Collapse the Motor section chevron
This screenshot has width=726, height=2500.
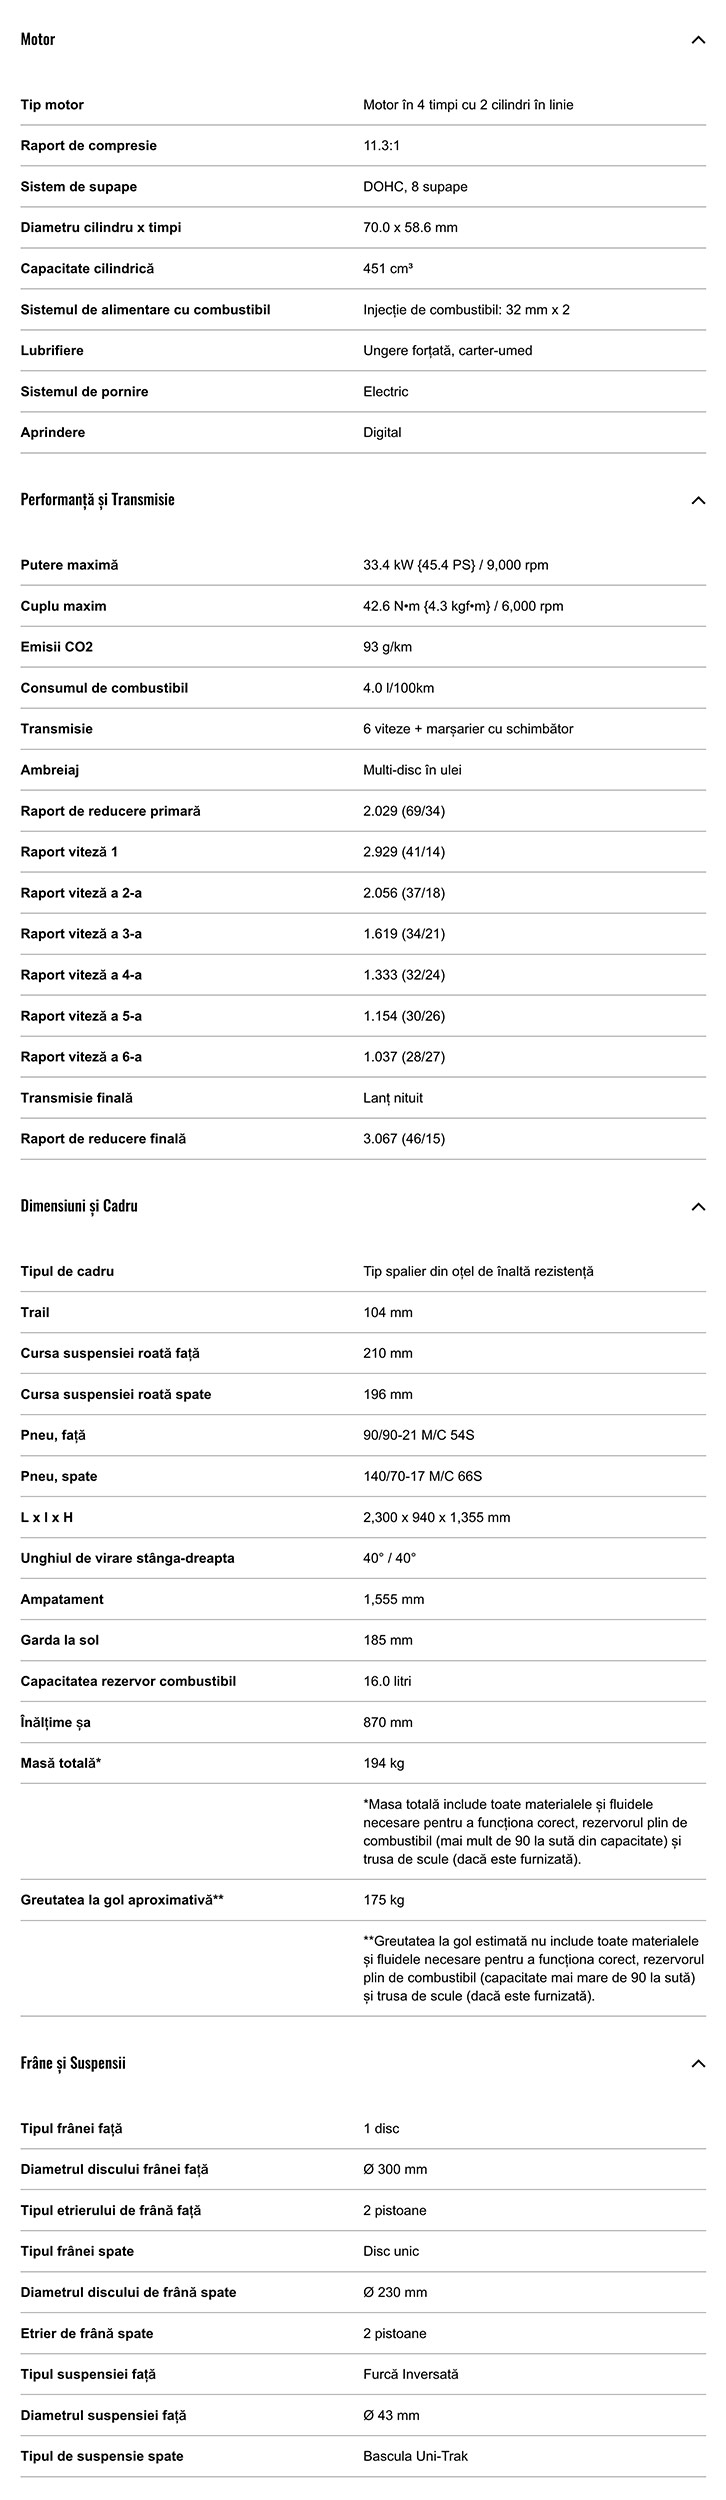coord(697,40)
